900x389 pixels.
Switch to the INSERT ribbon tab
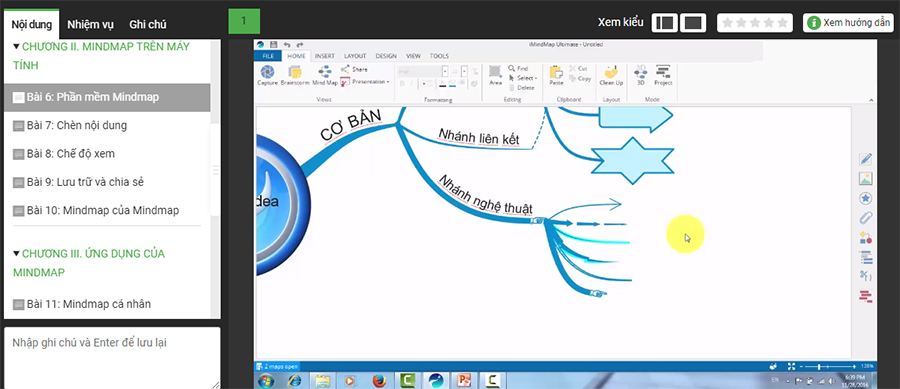[324, 56]
